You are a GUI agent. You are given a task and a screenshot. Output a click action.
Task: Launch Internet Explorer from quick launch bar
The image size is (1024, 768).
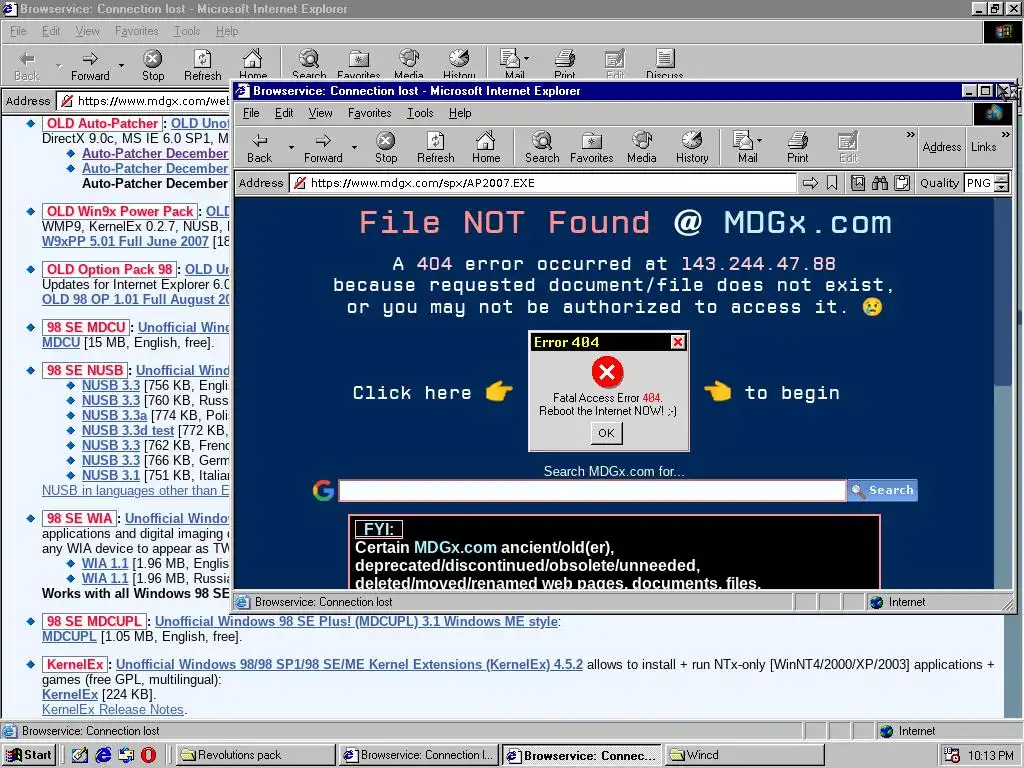103,755
